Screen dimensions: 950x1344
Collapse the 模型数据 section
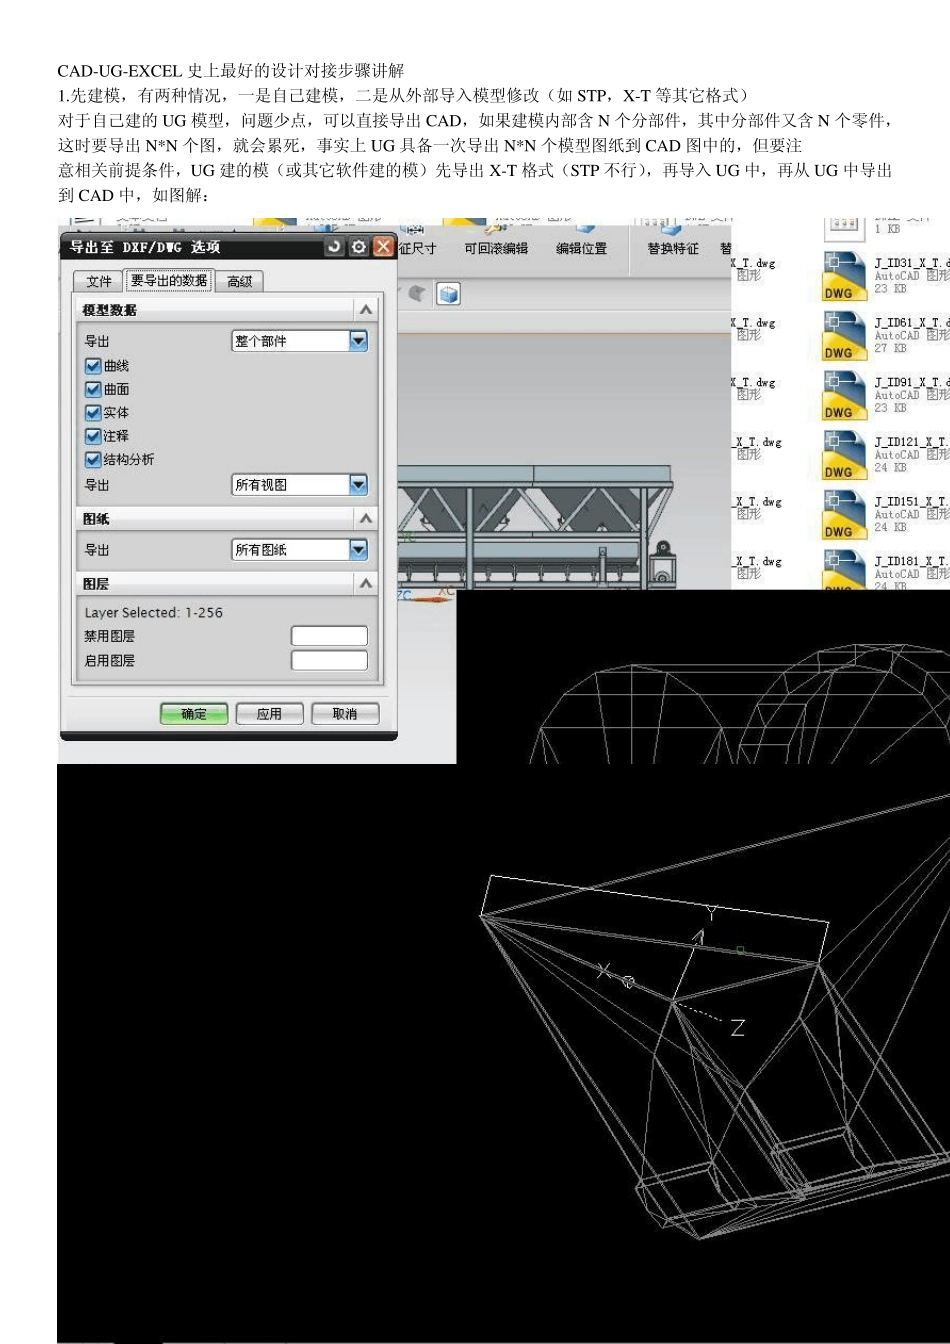[366, 310]
